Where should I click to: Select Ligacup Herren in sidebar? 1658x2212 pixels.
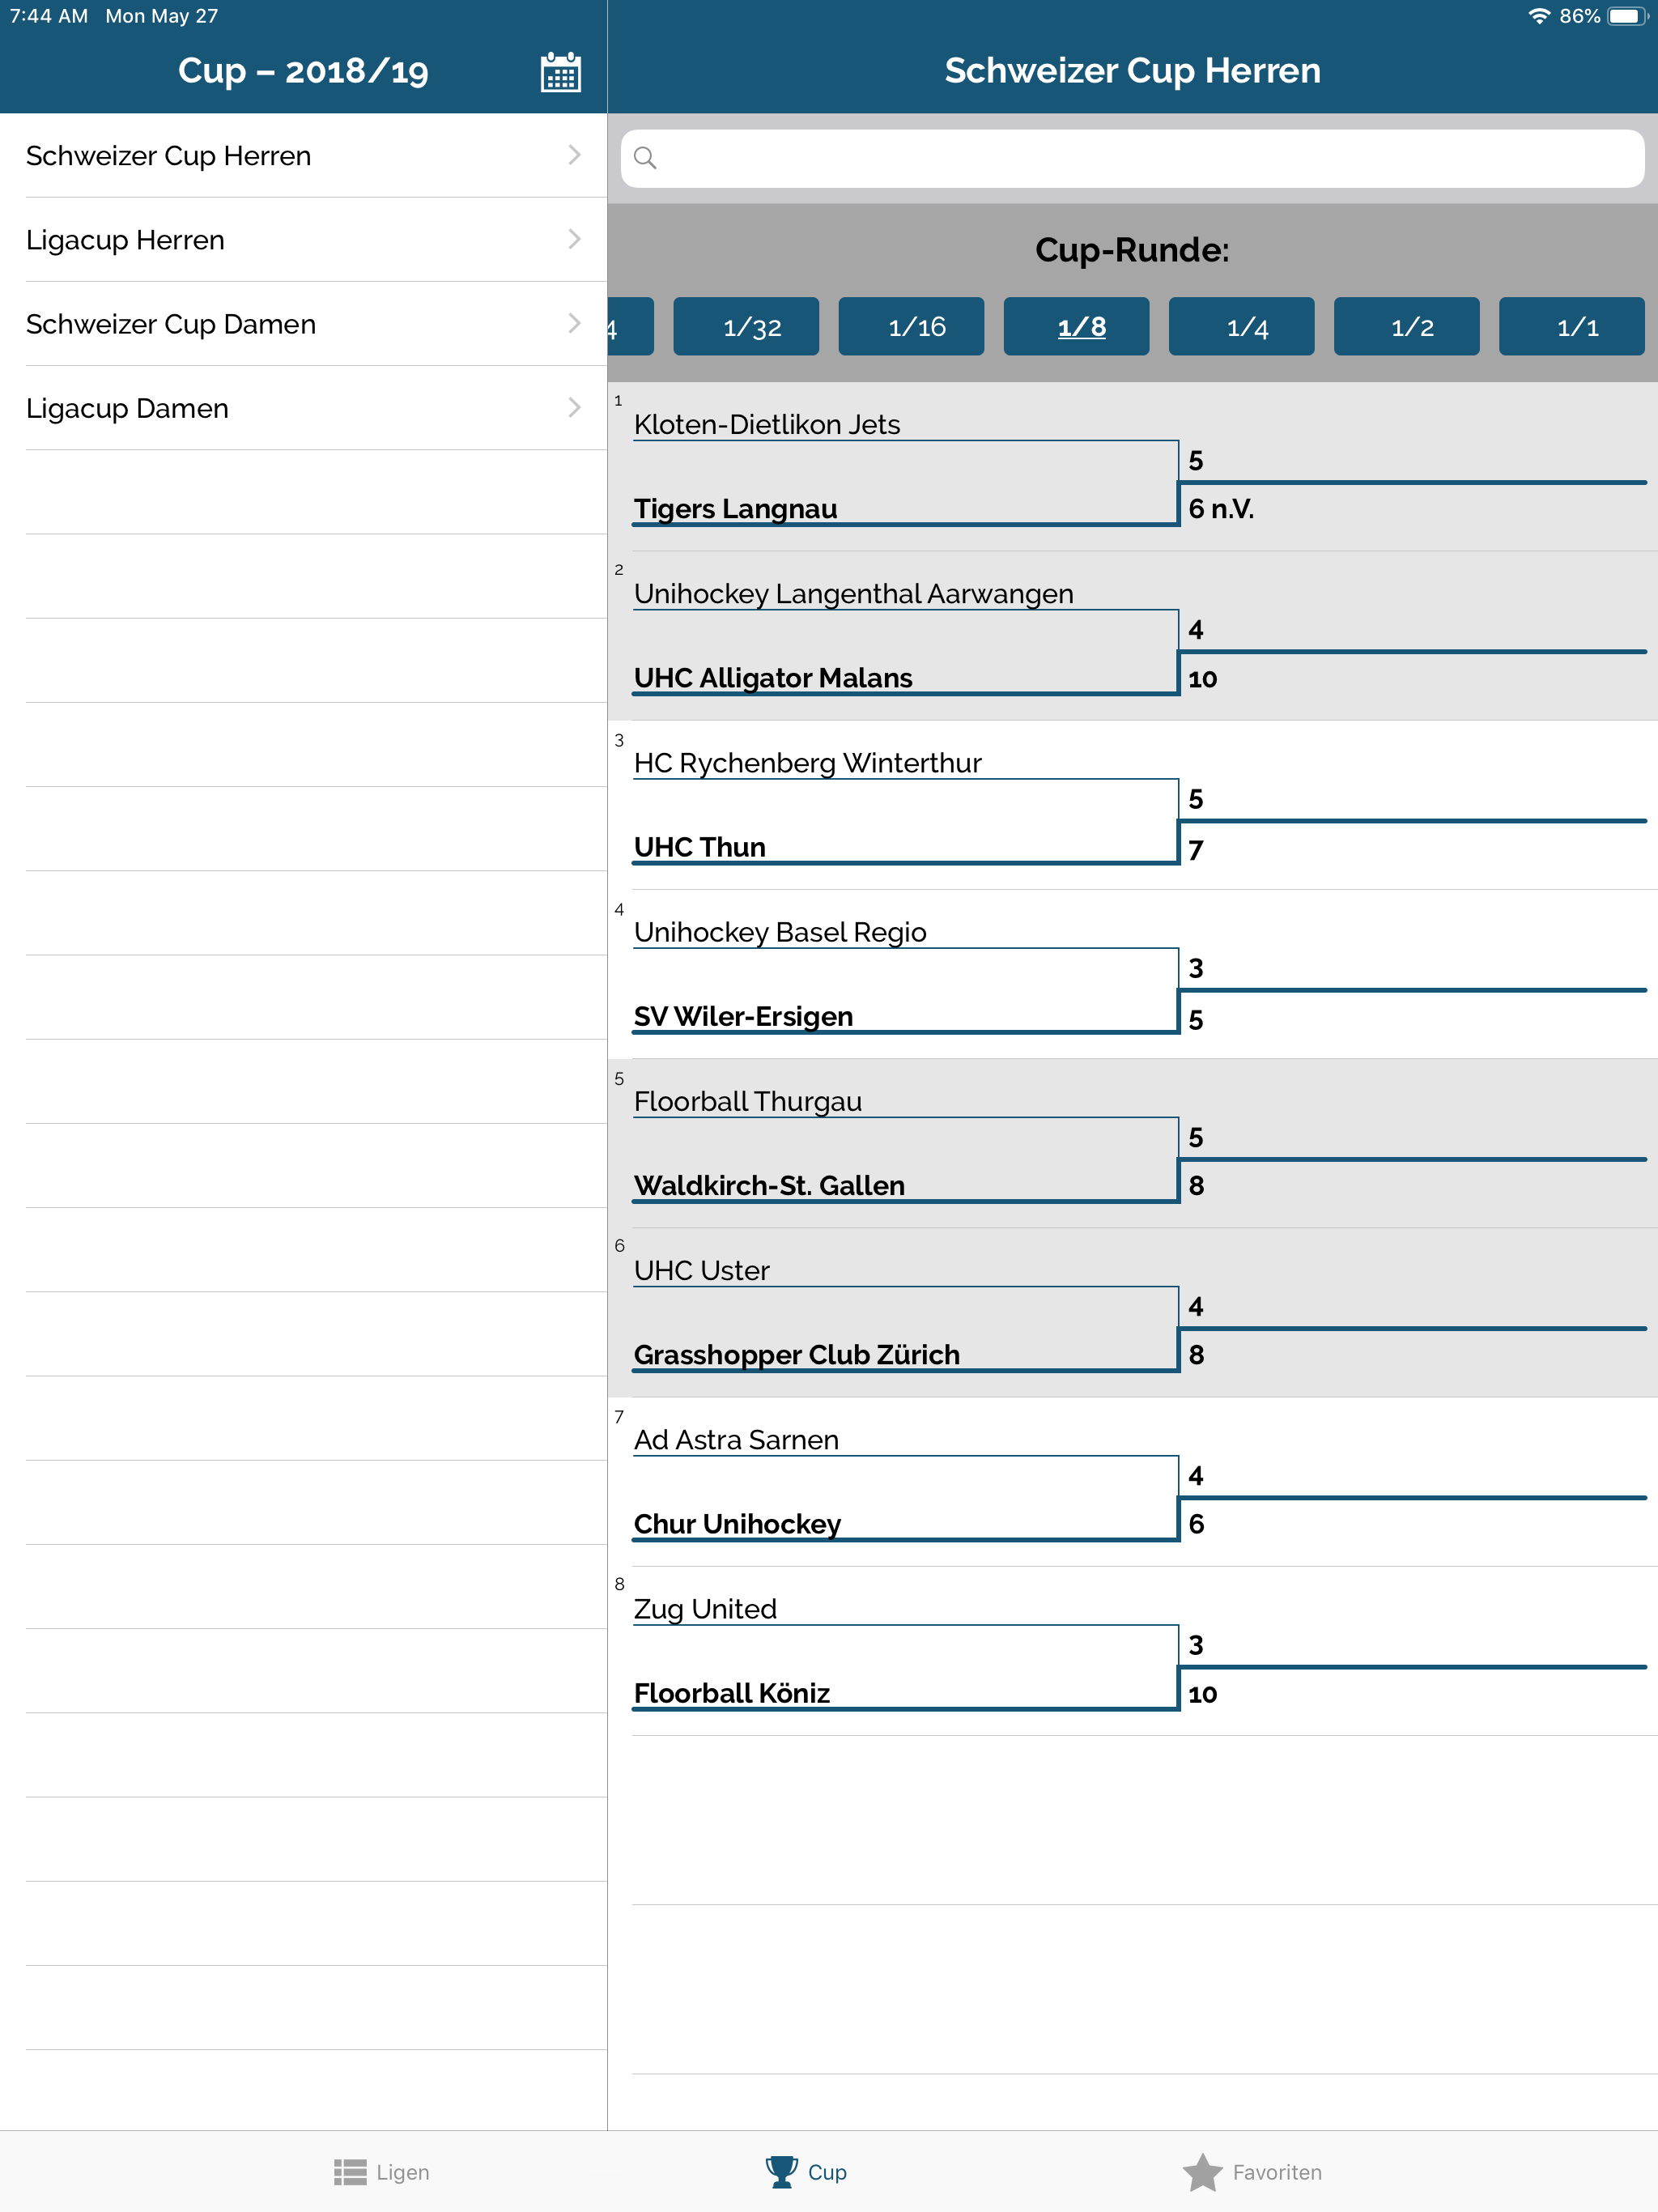pos(303,239)
